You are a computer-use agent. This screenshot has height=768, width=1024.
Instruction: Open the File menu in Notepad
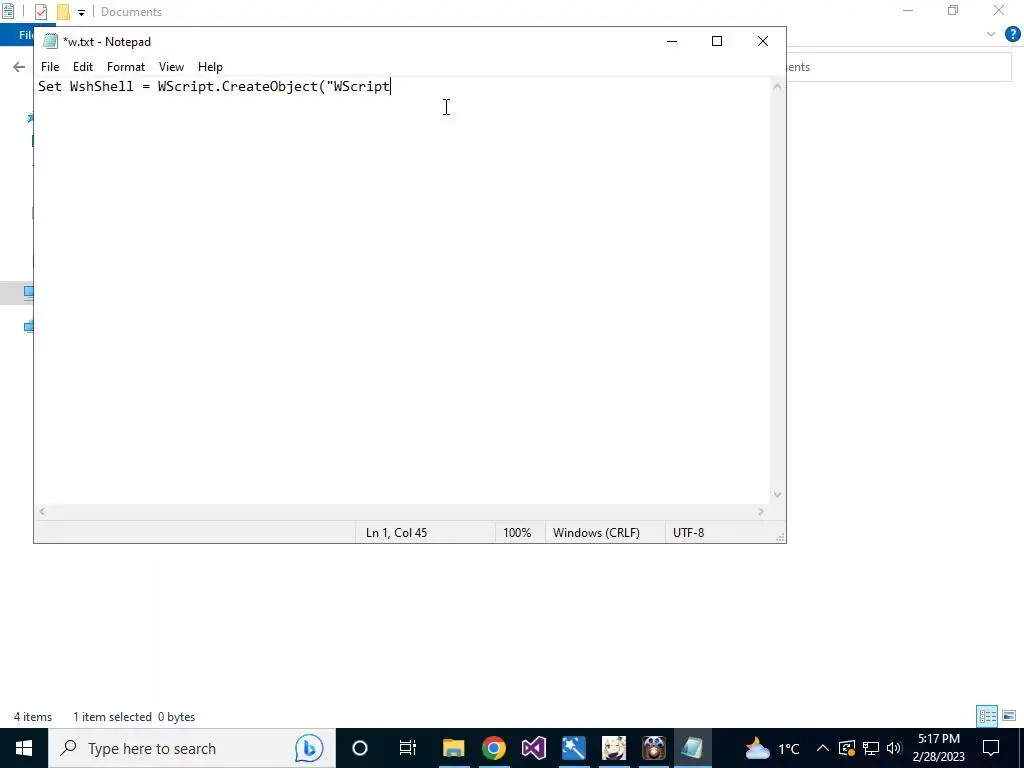pos(50,67)
